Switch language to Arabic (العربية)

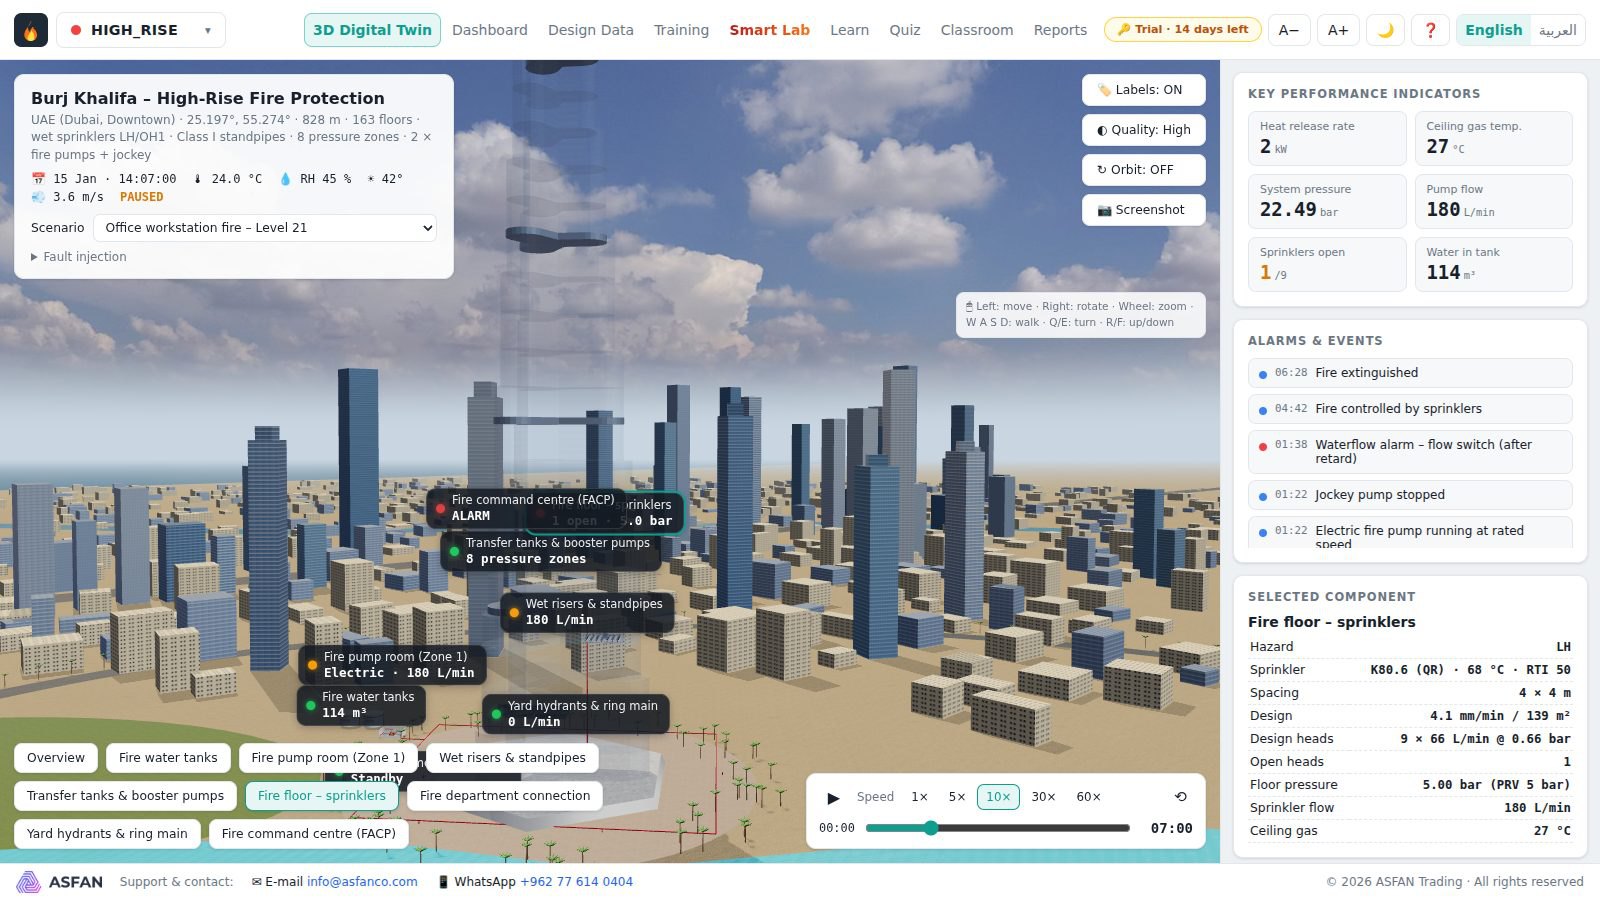click(1558, 30)
